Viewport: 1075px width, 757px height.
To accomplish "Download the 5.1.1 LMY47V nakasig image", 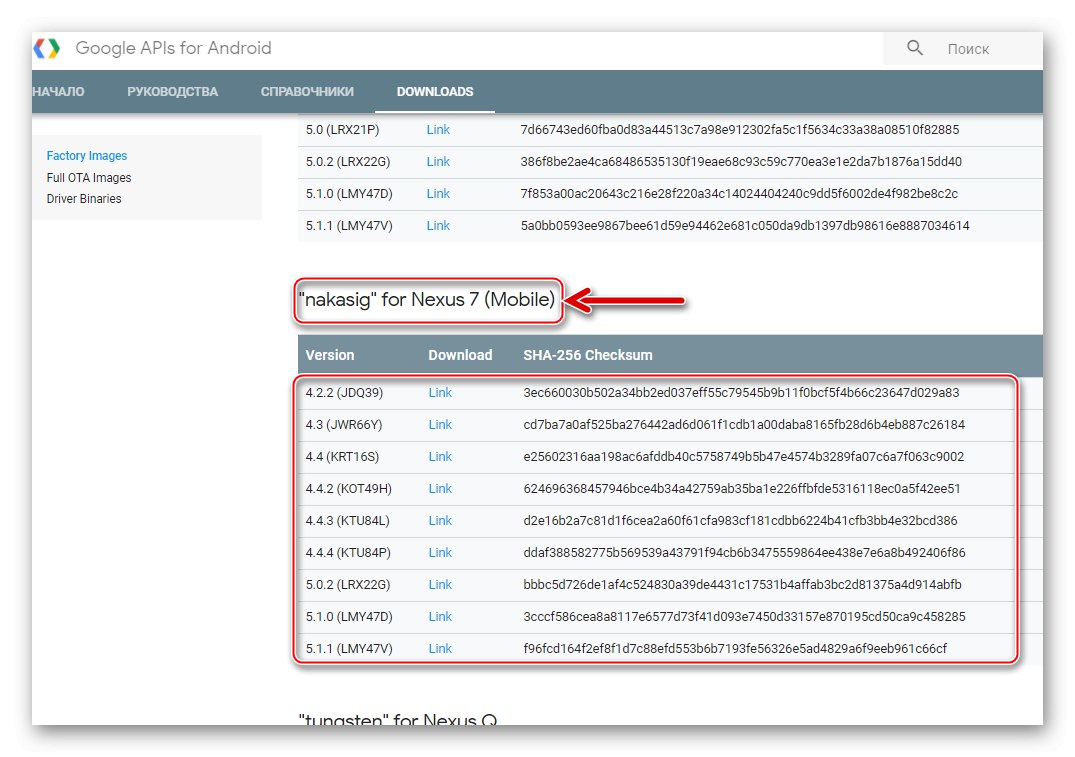I will pyautogui.click(x=440, y=648).
